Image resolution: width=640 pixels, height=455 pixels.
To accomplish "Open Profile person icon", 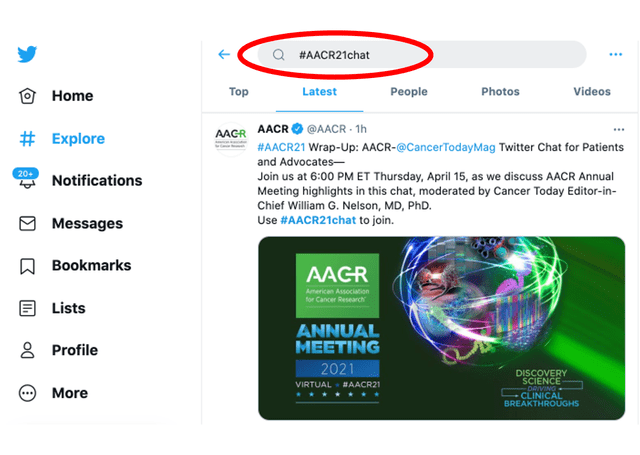I will pyautogui.click(x=28, y=351).
